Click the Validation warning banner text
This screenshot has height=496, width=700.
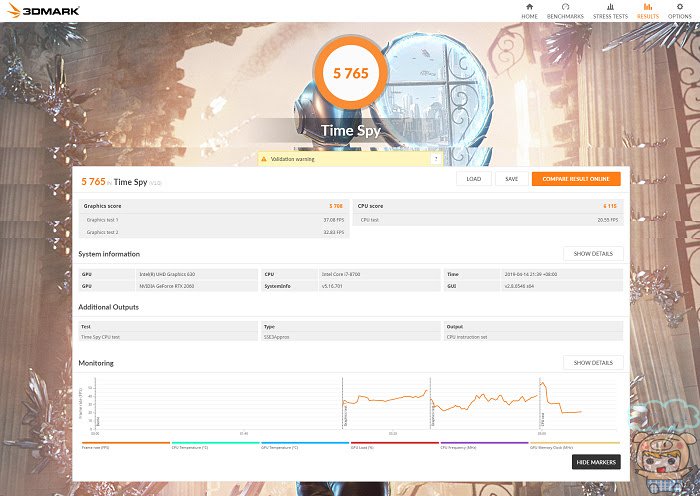pyautogui.click(x=292, y=159)
